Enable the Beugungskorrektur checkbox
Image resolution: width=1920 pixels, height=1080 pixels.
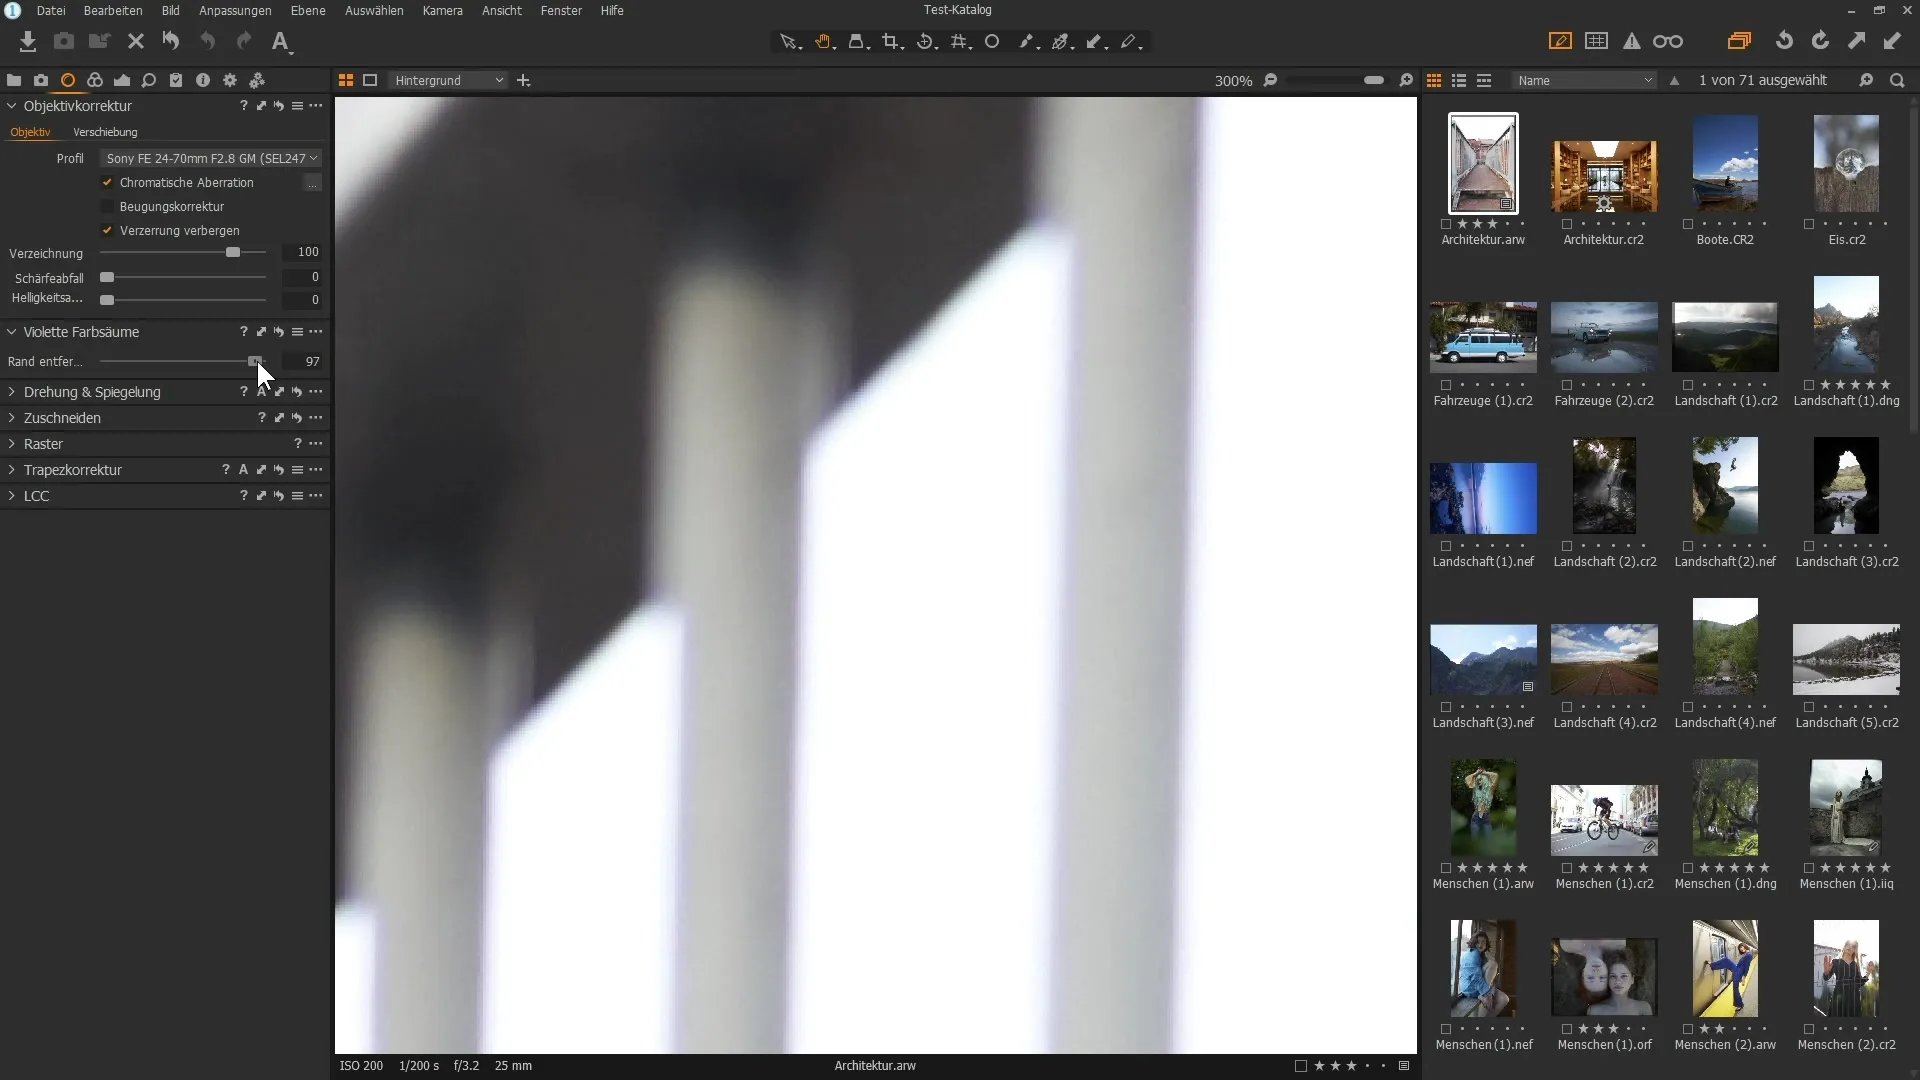pos(107,206)
